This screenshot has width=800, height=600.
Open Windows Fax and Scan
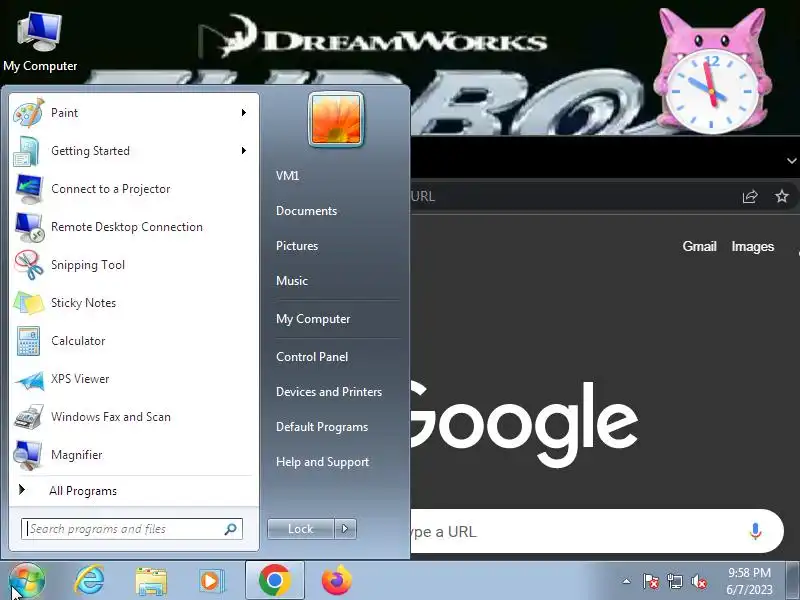(x=134, y=417)
